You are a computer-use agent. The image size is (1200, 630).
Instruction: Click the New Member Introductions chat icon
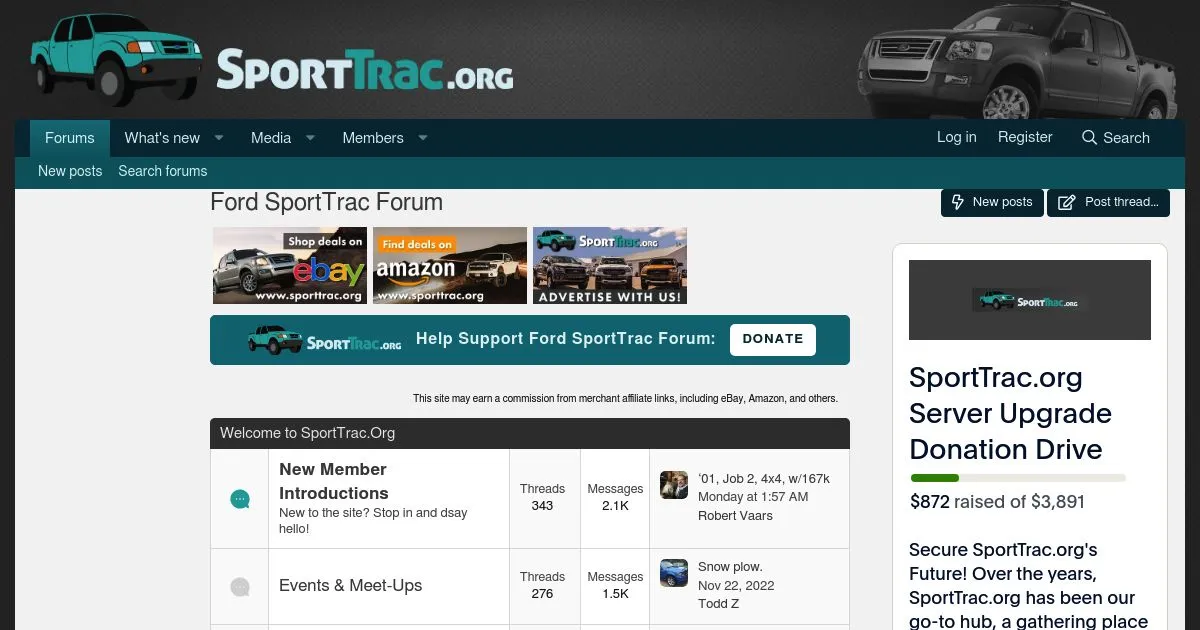(x=240, y=499)
